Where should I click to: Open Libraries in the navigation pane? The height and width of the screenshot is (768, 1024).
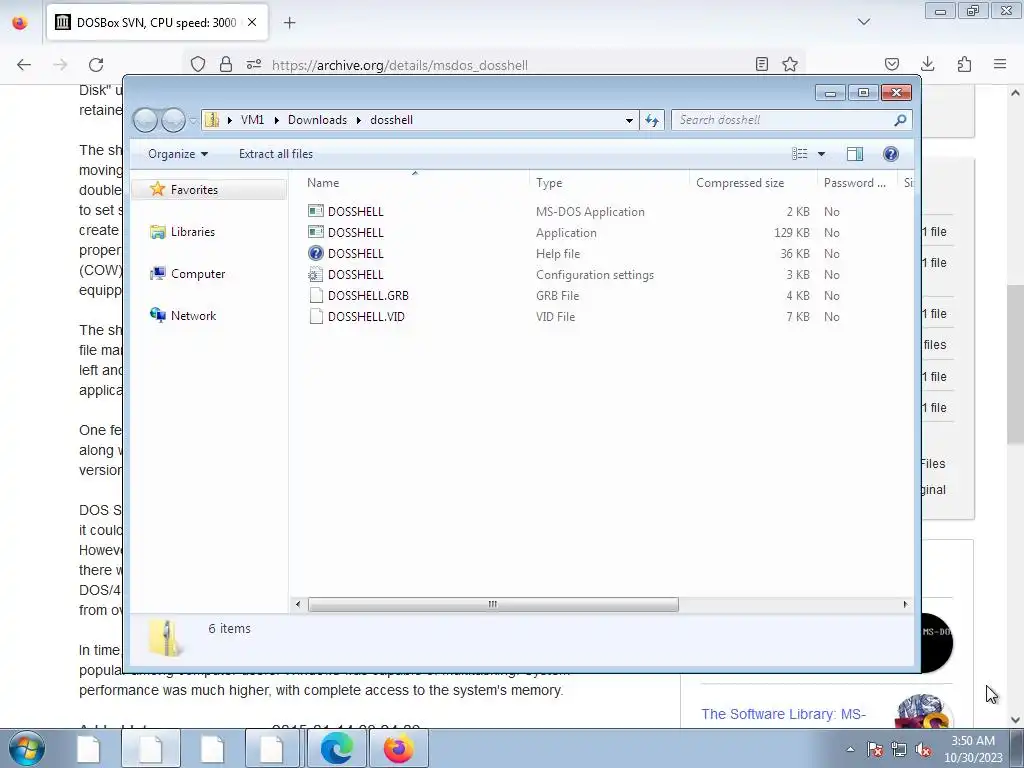coord(193,232)
